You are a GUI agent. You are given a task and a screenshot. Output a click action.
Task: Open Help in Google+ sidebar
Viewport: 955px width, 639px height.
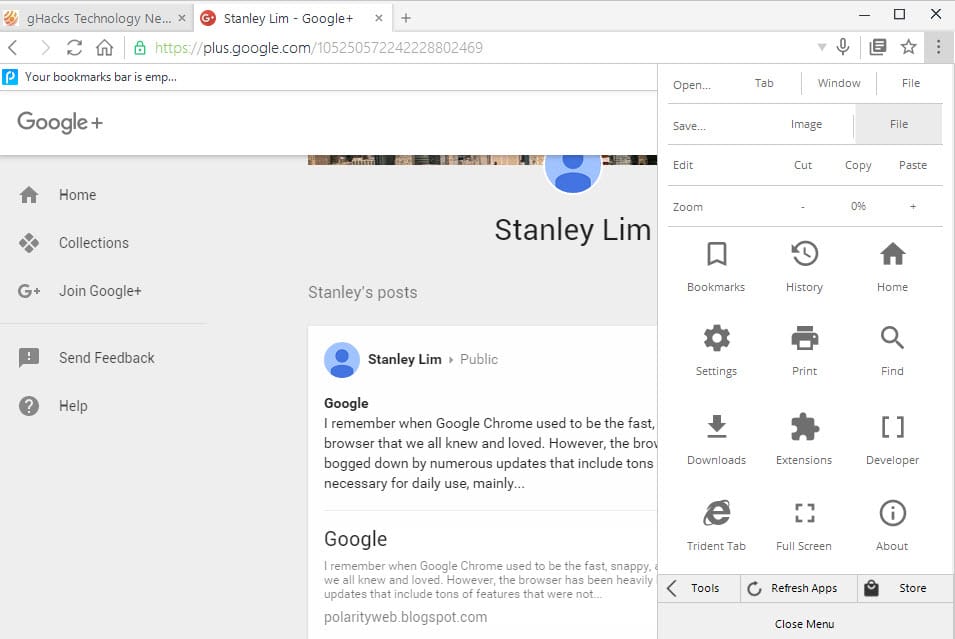coord(73,406)
